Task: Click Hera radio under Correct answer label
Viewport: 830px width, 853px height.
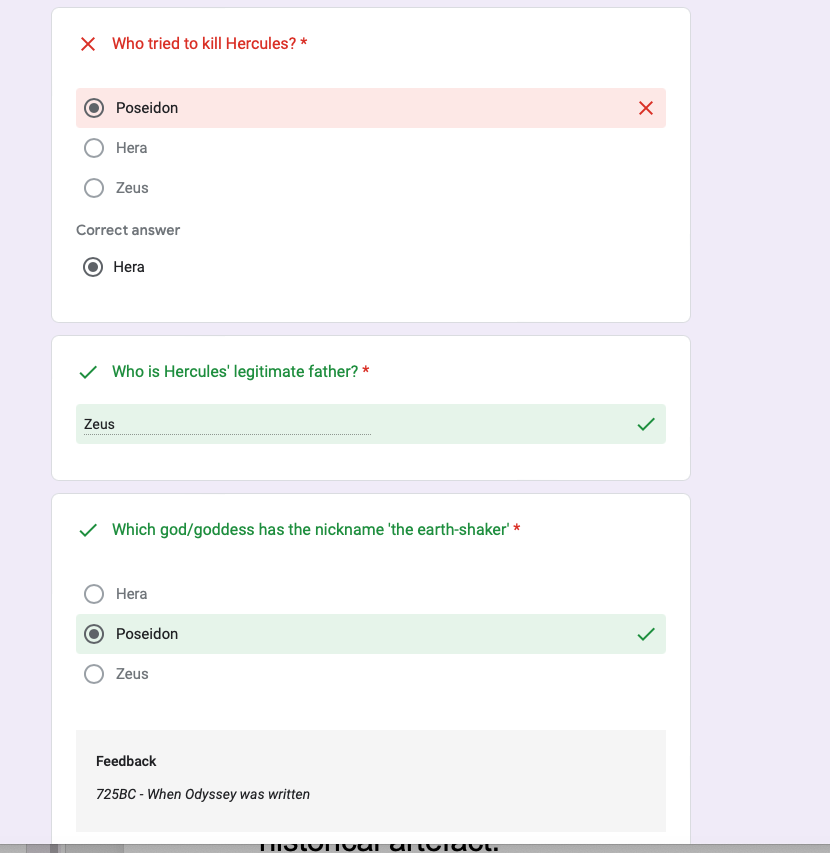Action: pyautogui.click(x=93, y=267)
